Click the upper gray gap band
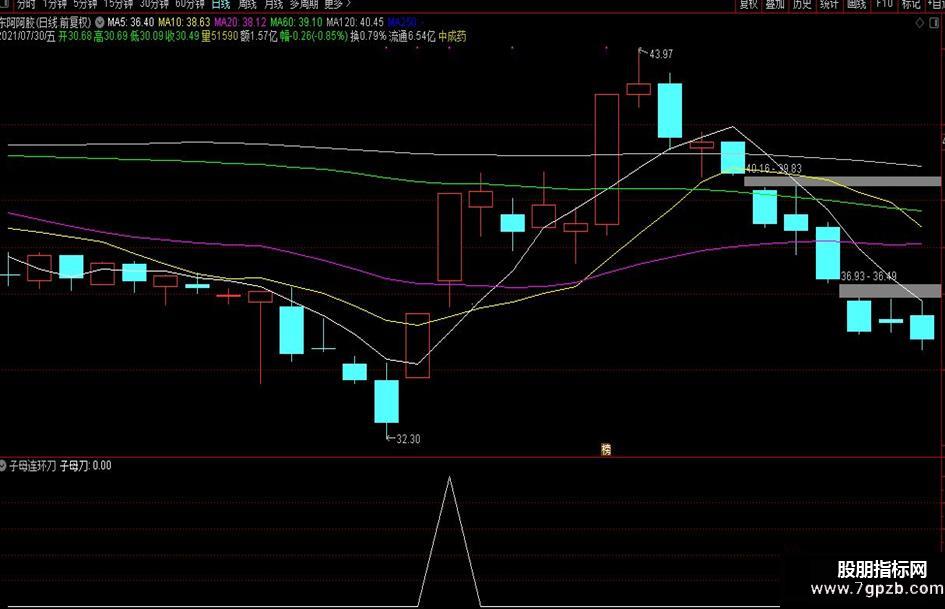The height and width of the screenshot is (609, 945). 842,181
